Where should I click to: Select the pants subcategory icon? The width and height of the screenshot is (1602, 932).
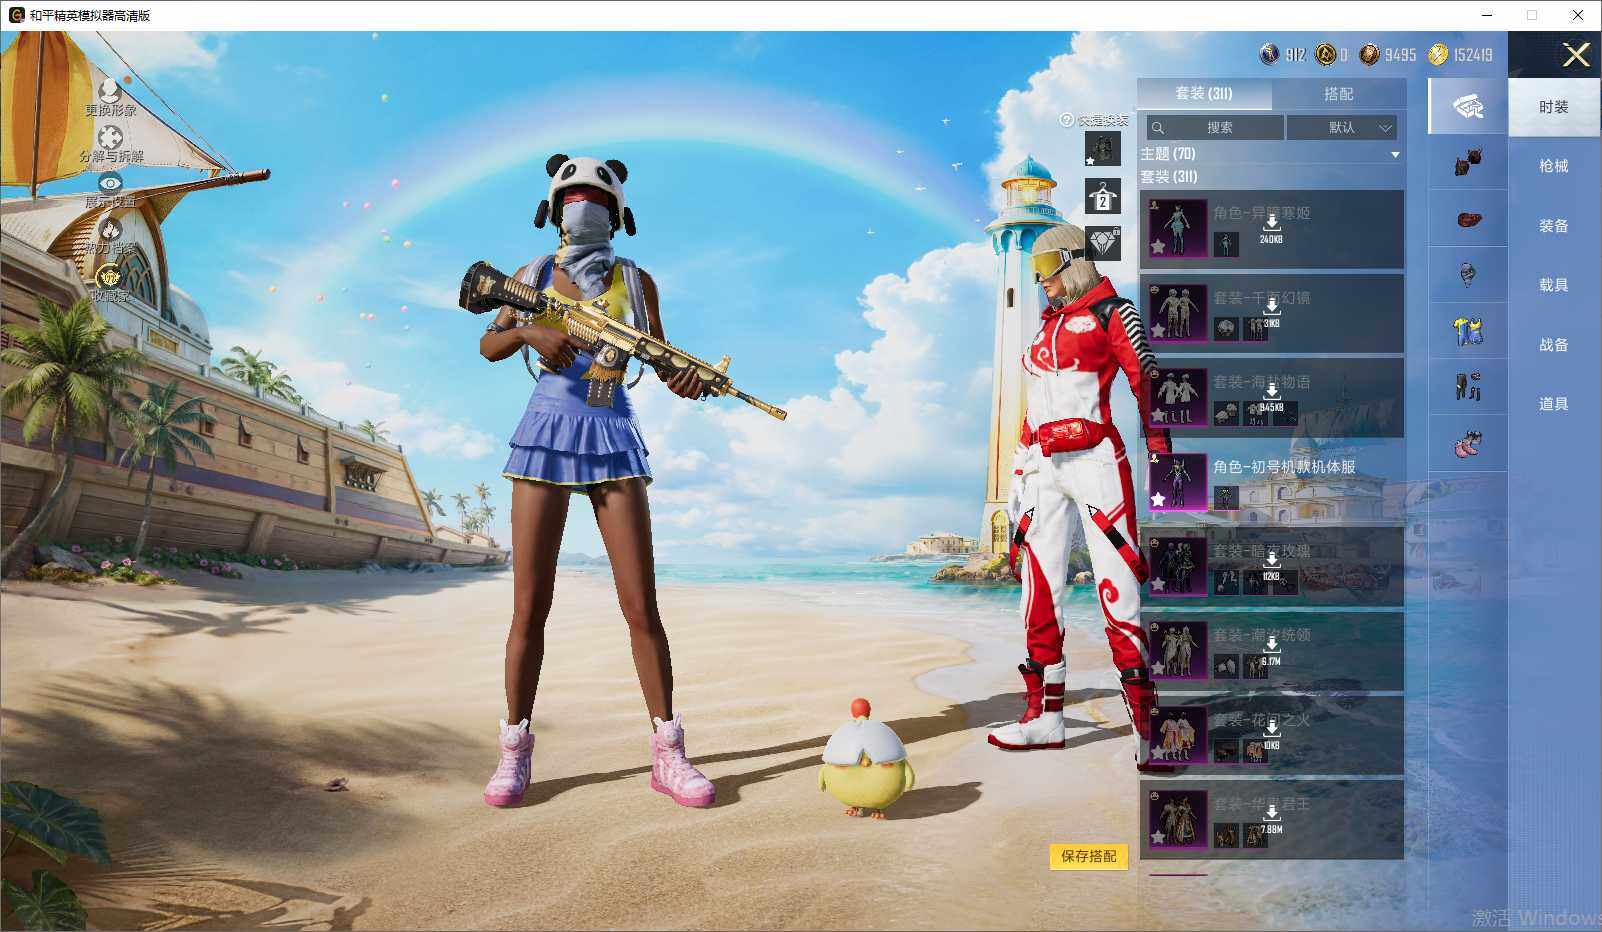click(1468, 387)
